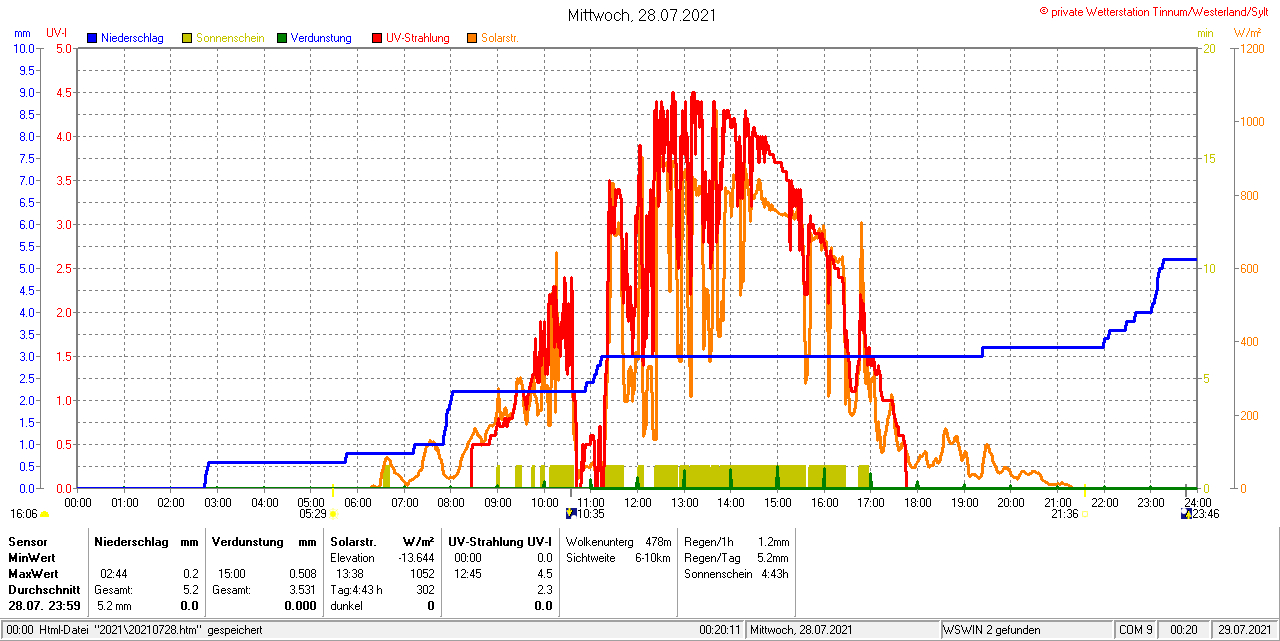Click the Niederschlag column header in table
Image resolution: width=1280 pixels, height=641 pixels.
[130, 541]
